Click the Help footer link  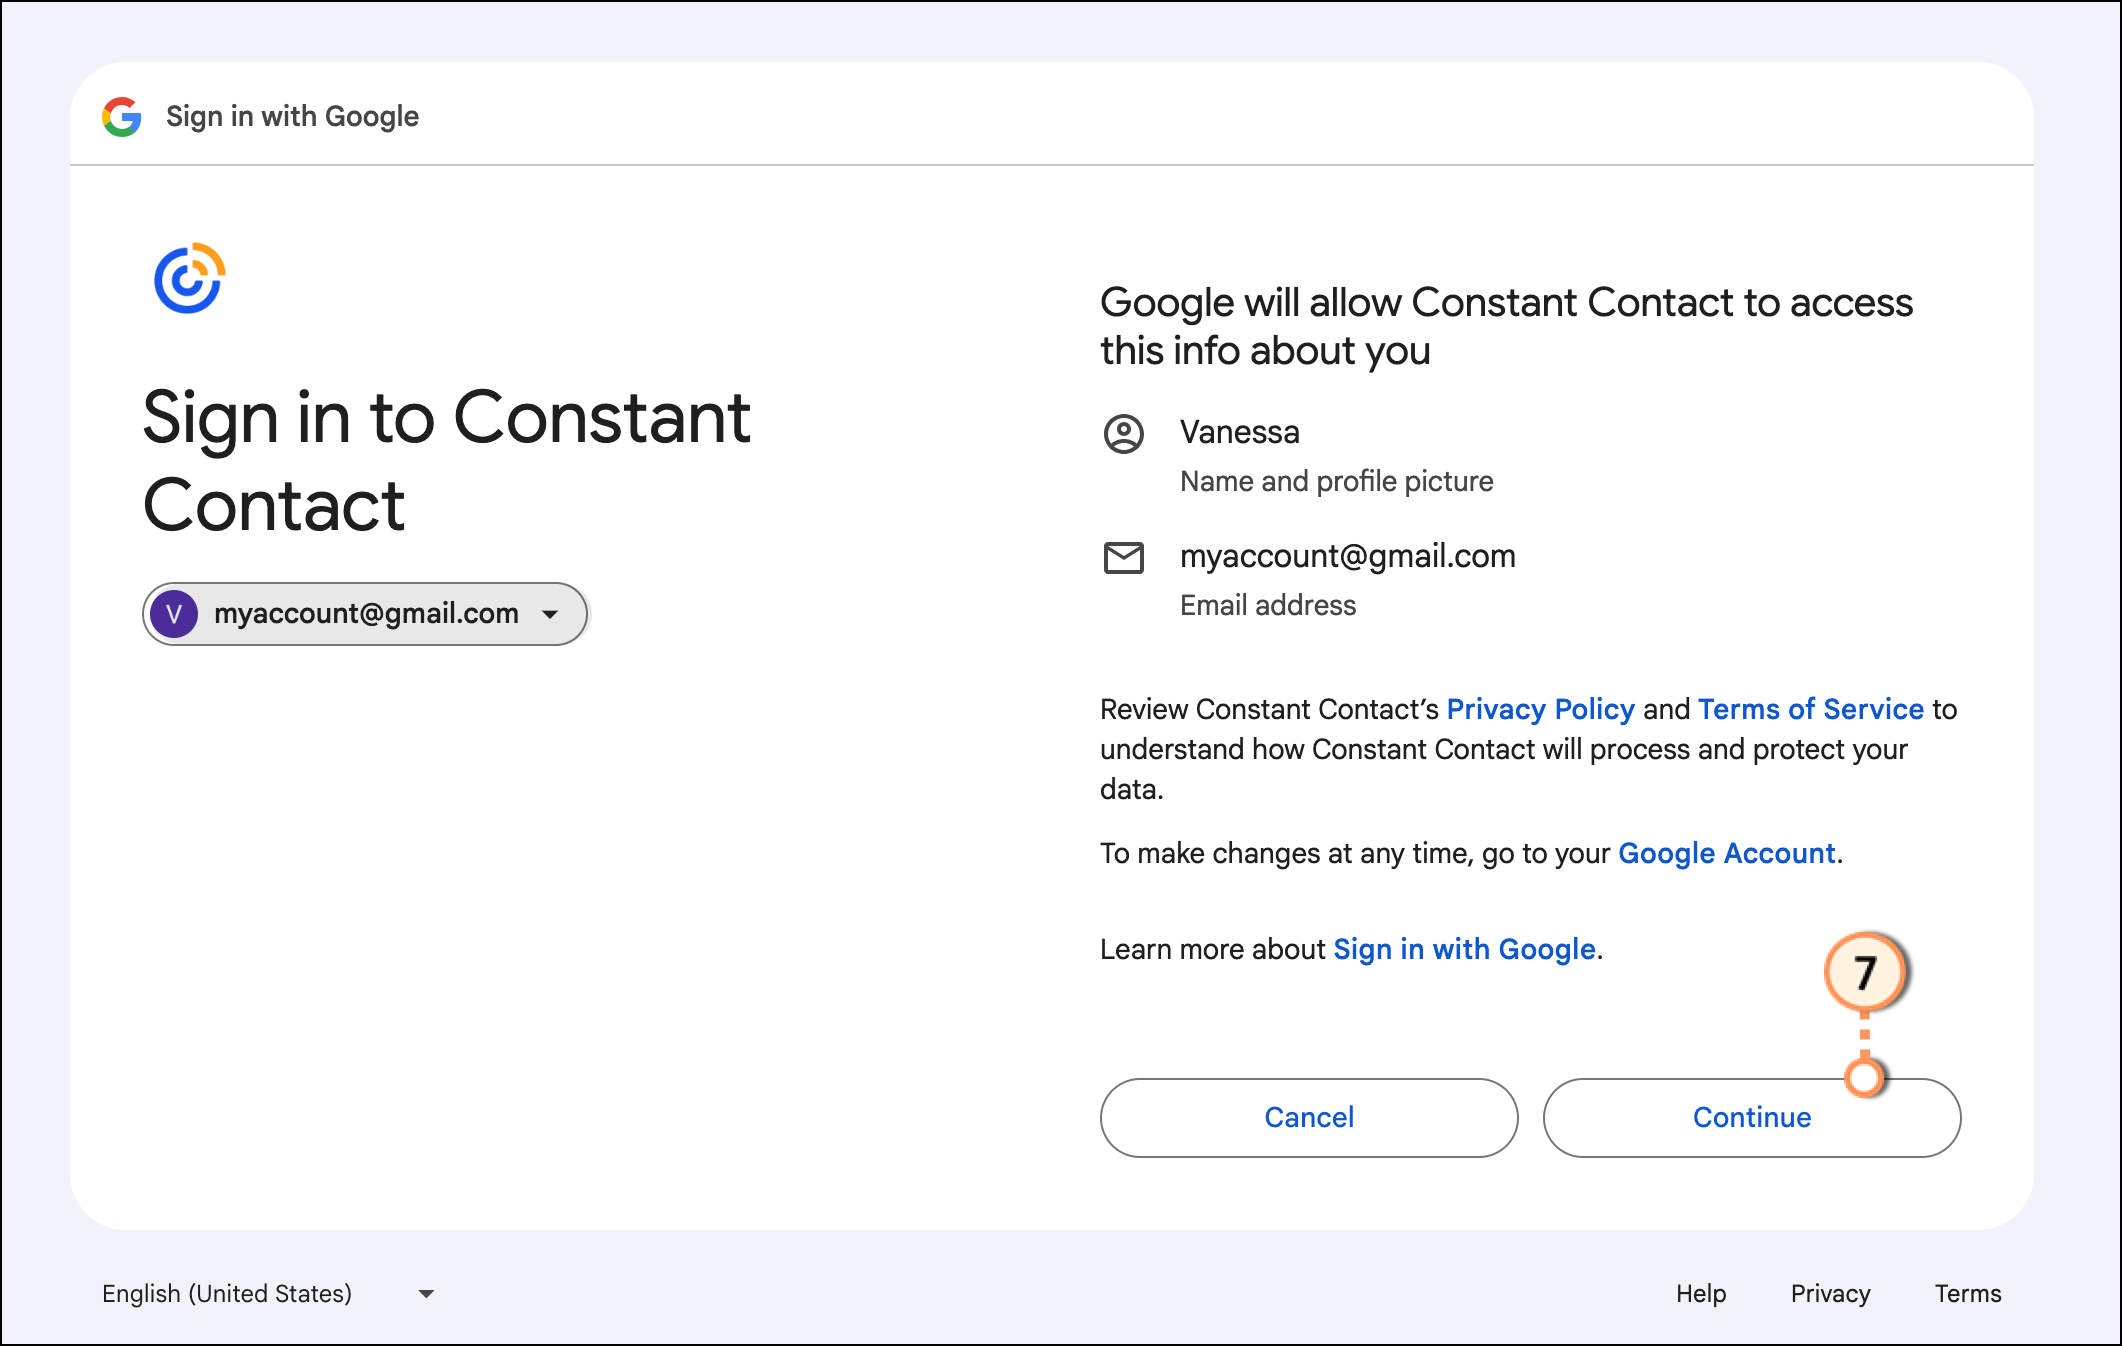pyautogui.click(x=1701, y=1294)
